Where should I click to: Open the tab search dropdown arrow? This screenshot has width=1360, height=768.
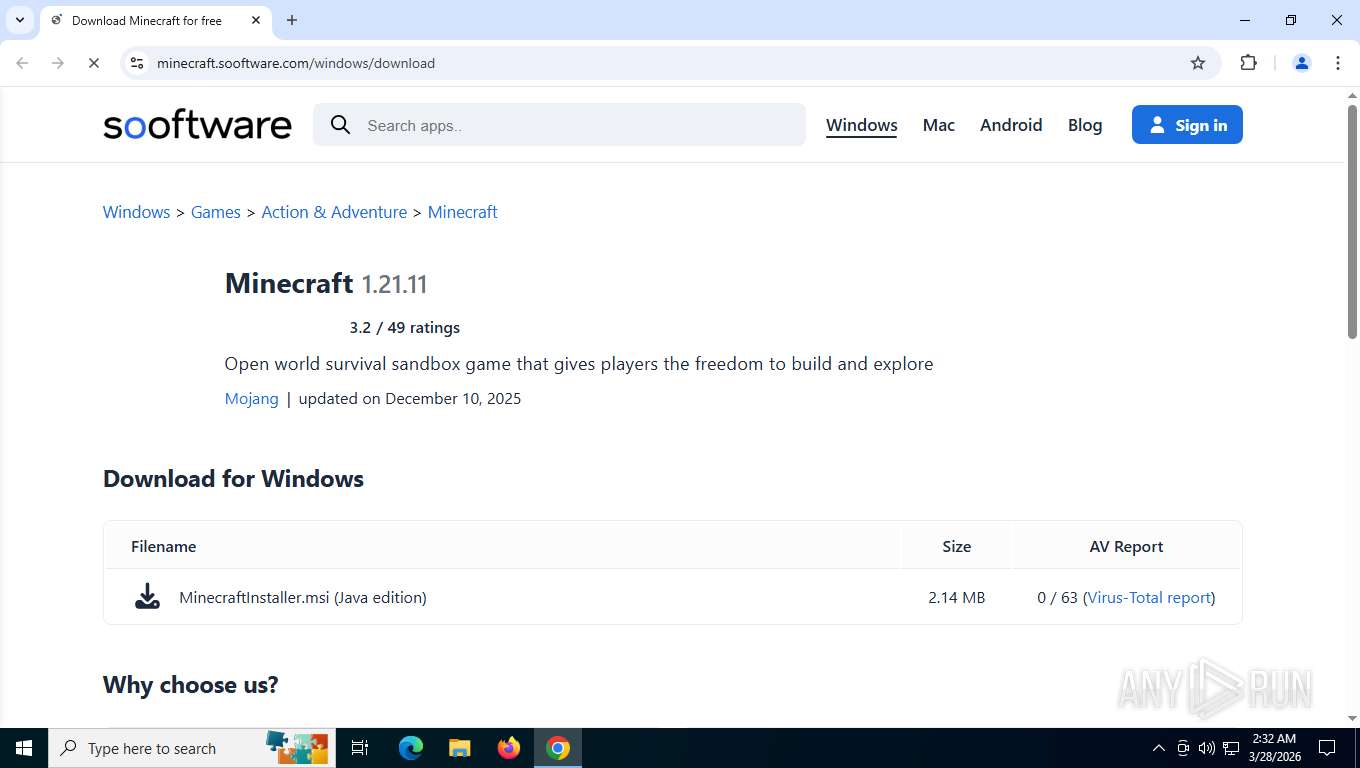click(x=19, y=20)
